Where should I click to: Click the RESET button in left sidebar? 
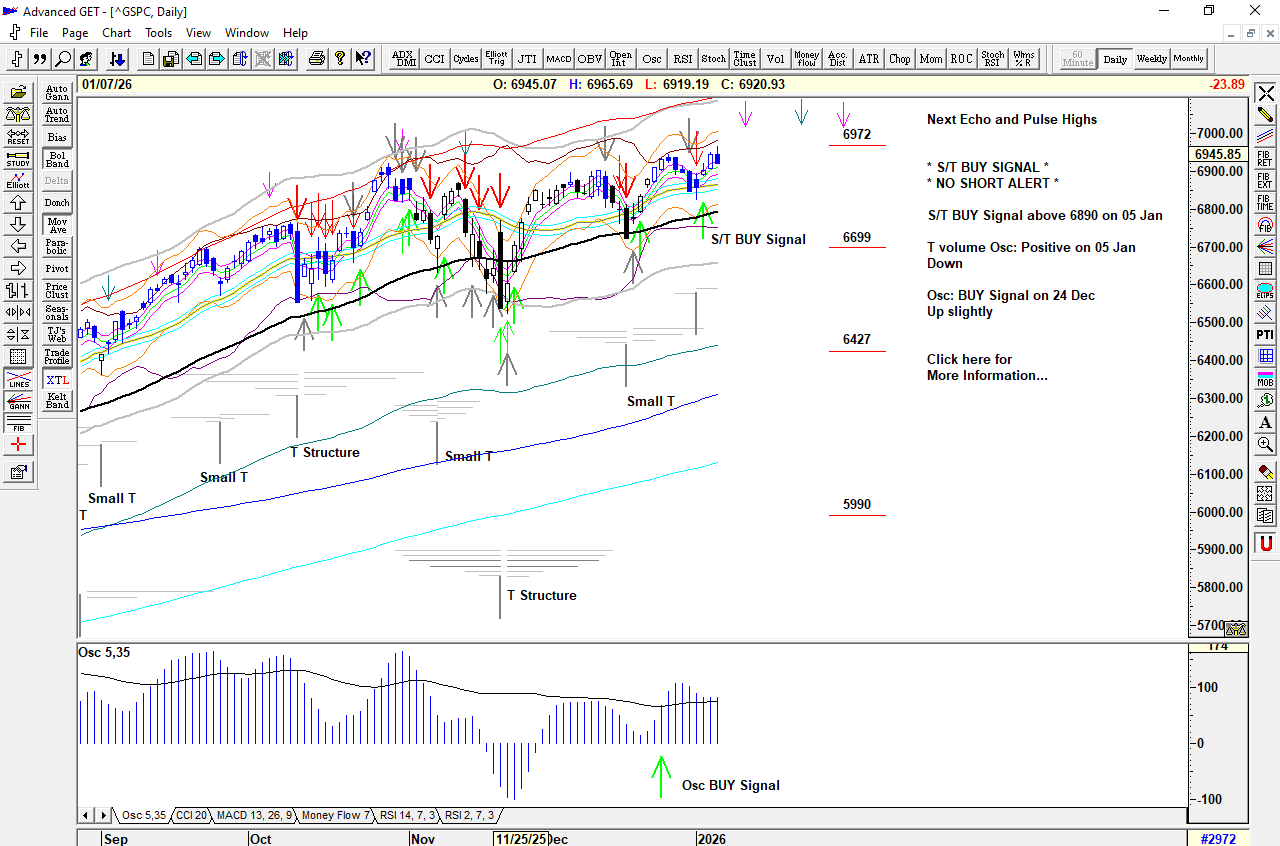tap(18, 136)
